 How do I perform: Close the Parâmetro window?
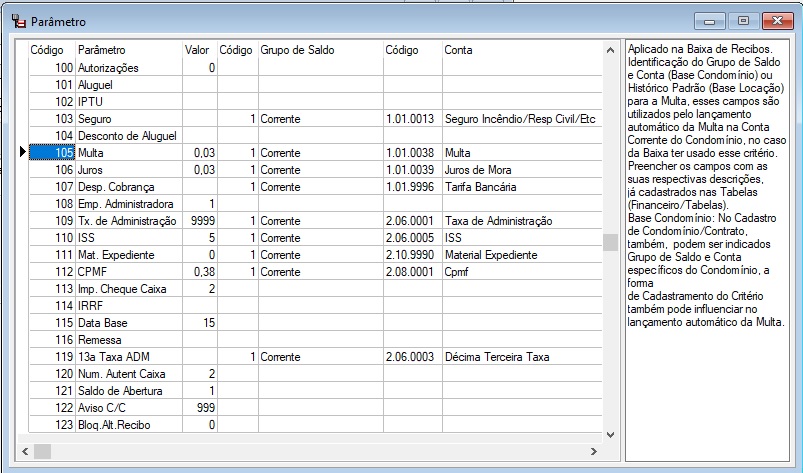pos(777,22)
